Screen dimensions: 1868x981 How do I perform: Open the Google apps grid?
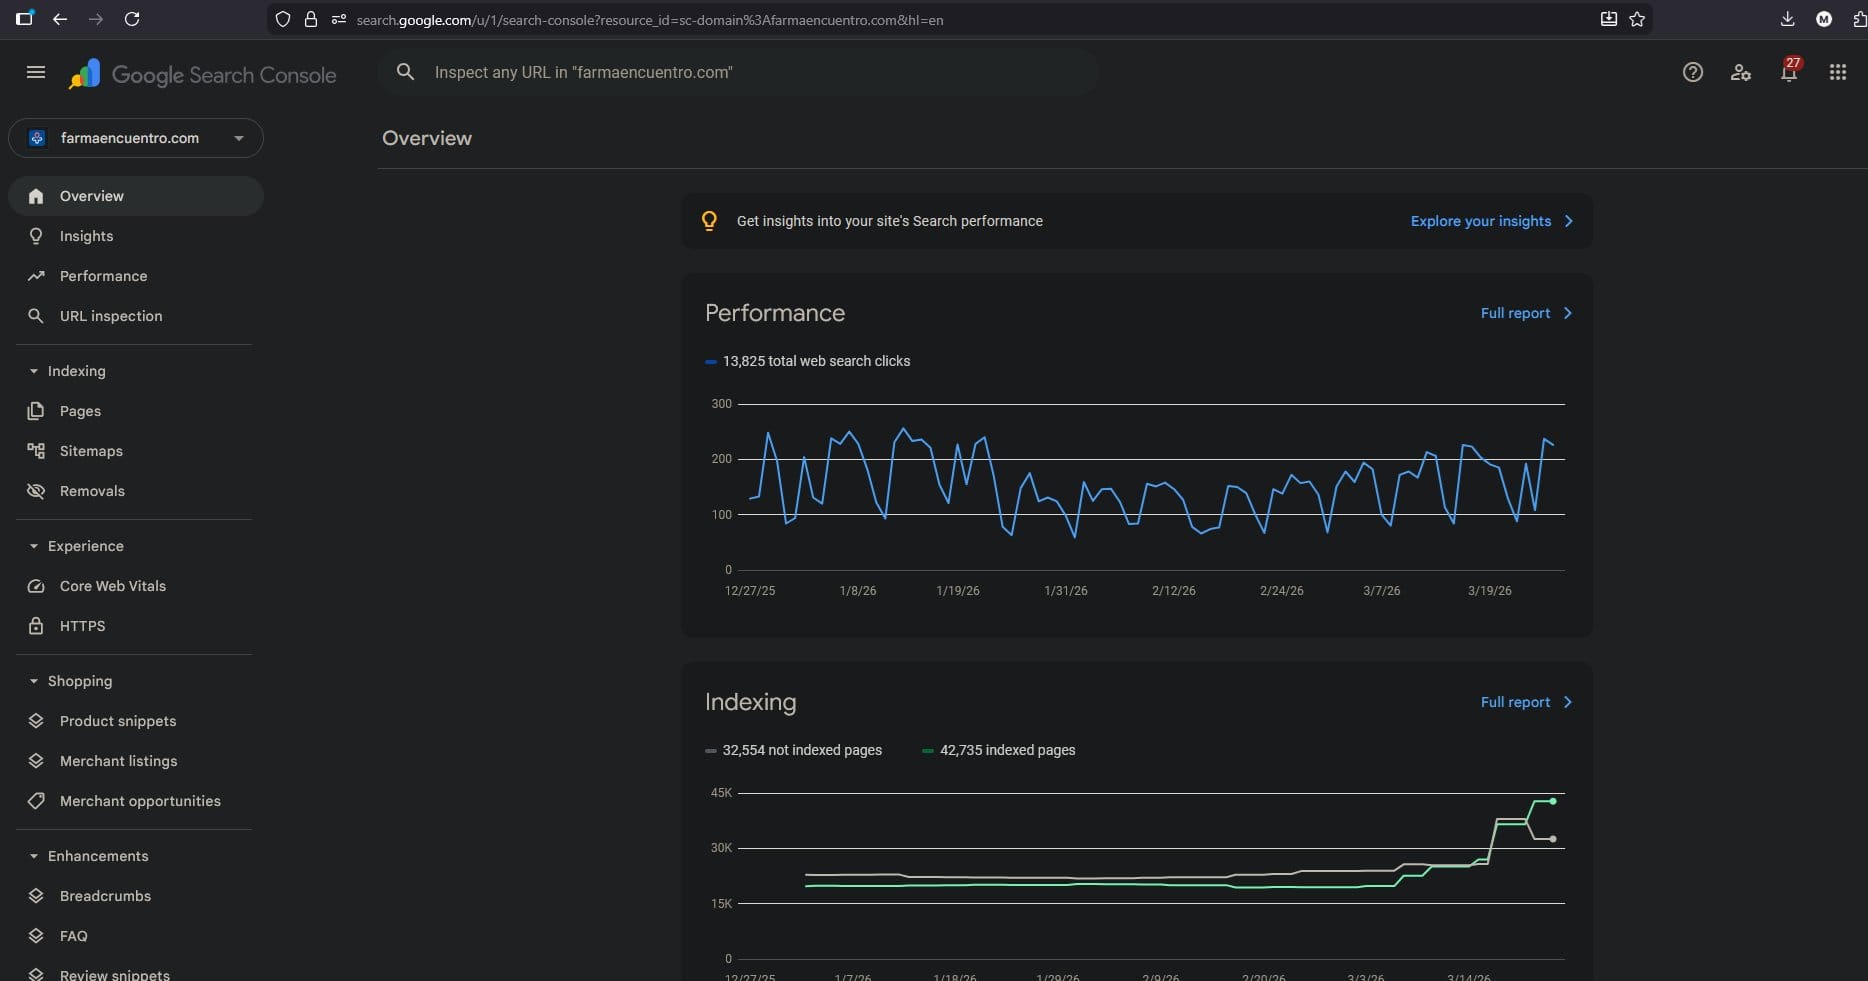pyautogui.click(x=1837, y=72)
